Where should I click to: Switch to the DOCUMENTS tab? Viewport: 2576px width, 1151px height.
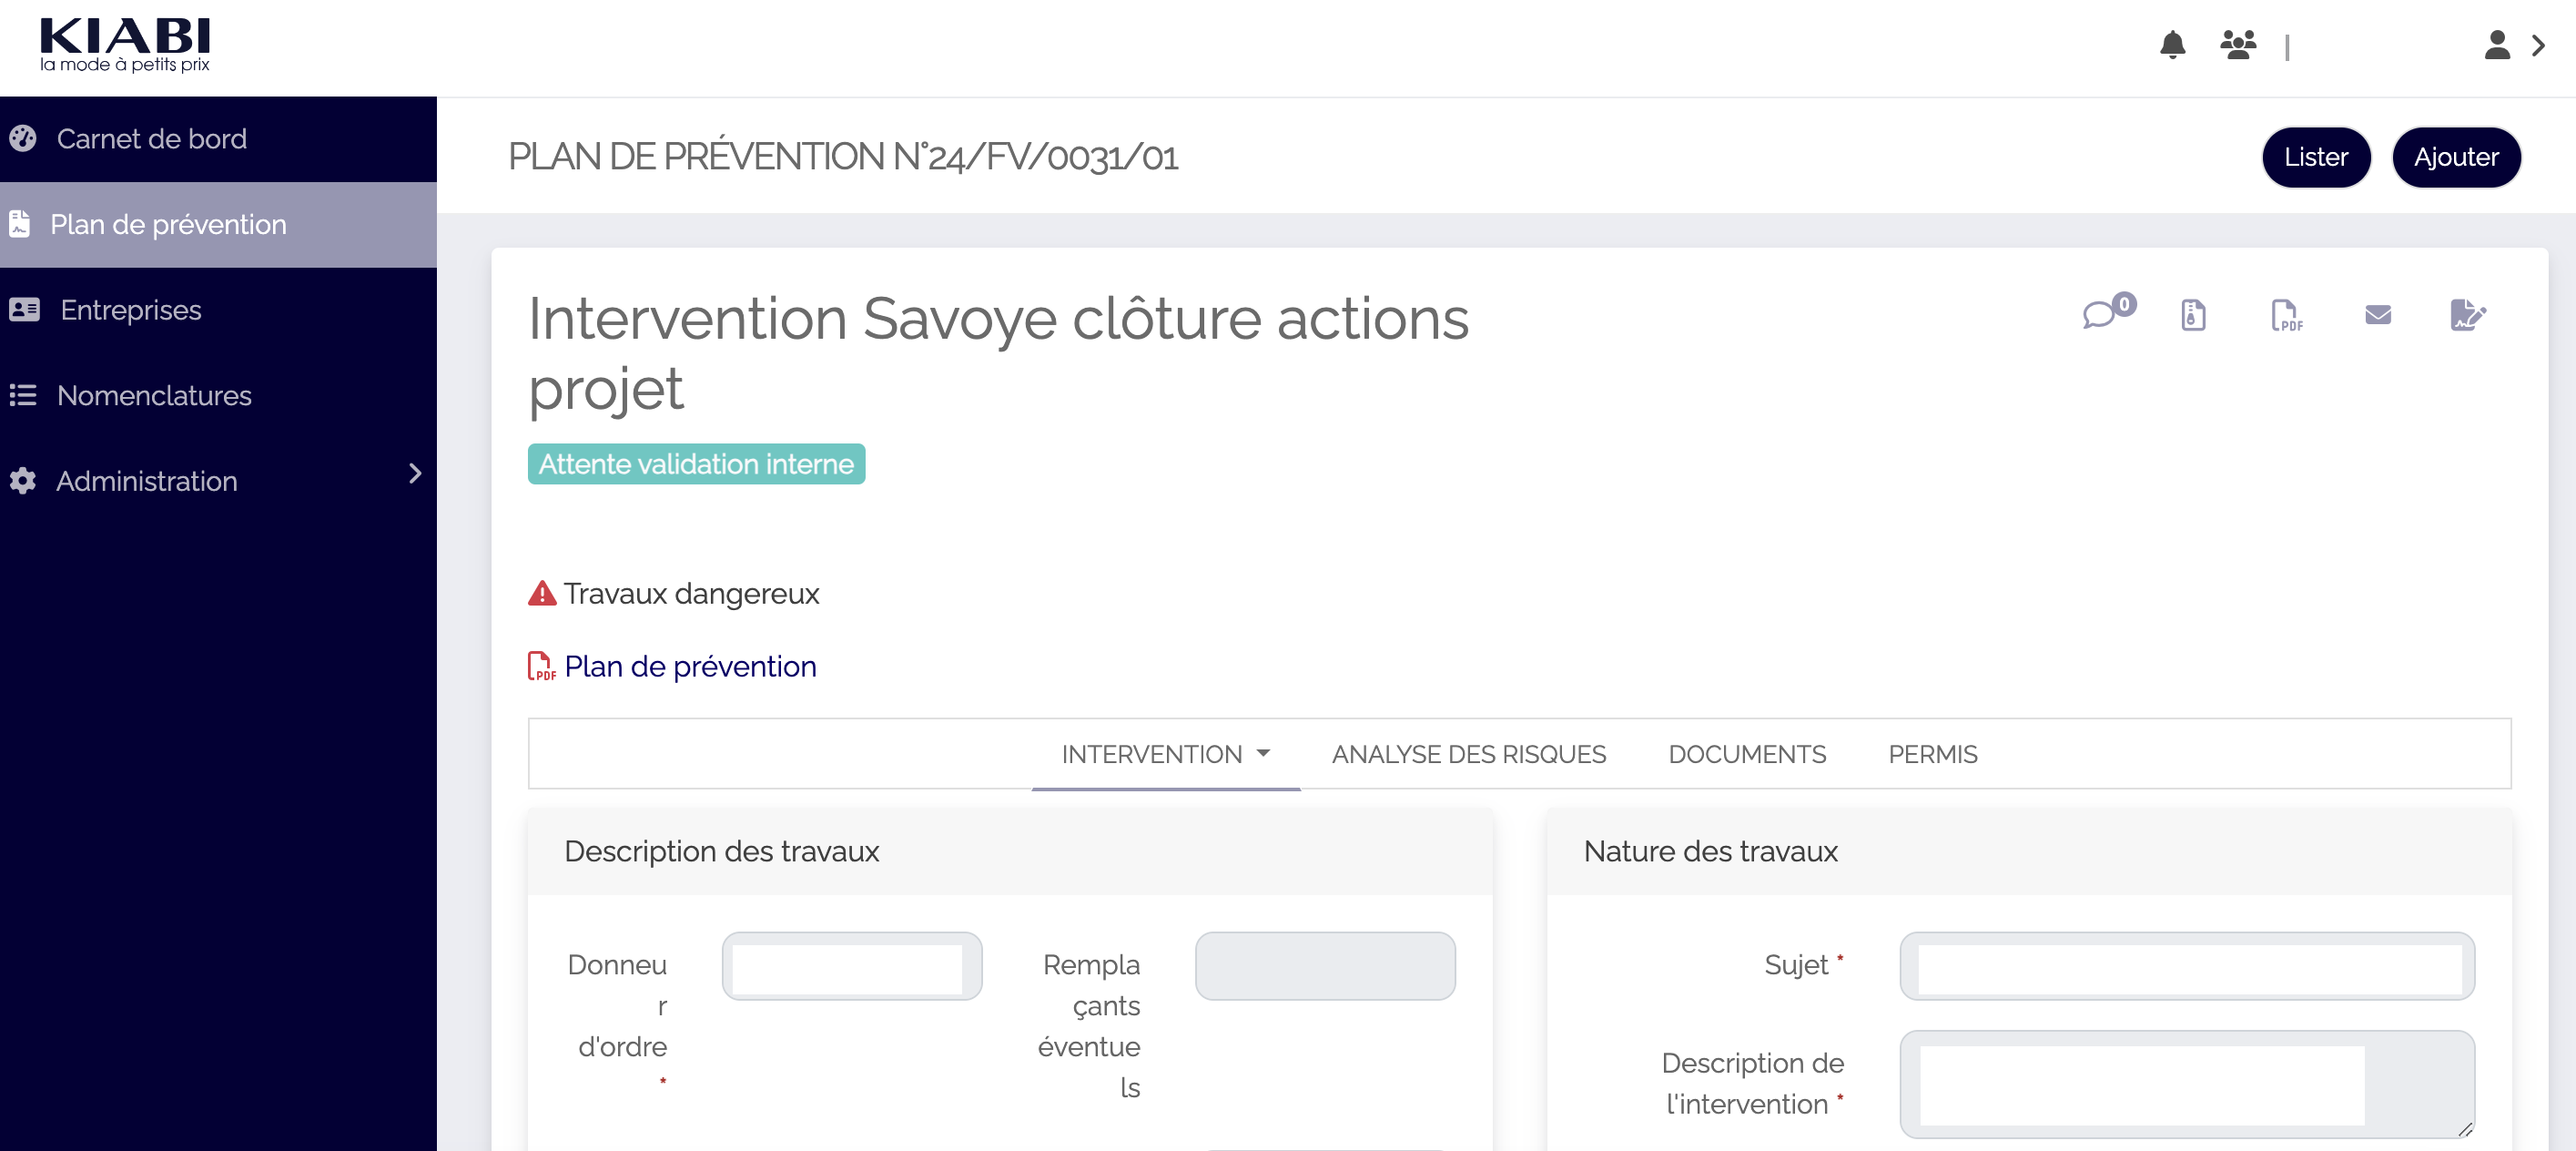(x=1747, y=754)
